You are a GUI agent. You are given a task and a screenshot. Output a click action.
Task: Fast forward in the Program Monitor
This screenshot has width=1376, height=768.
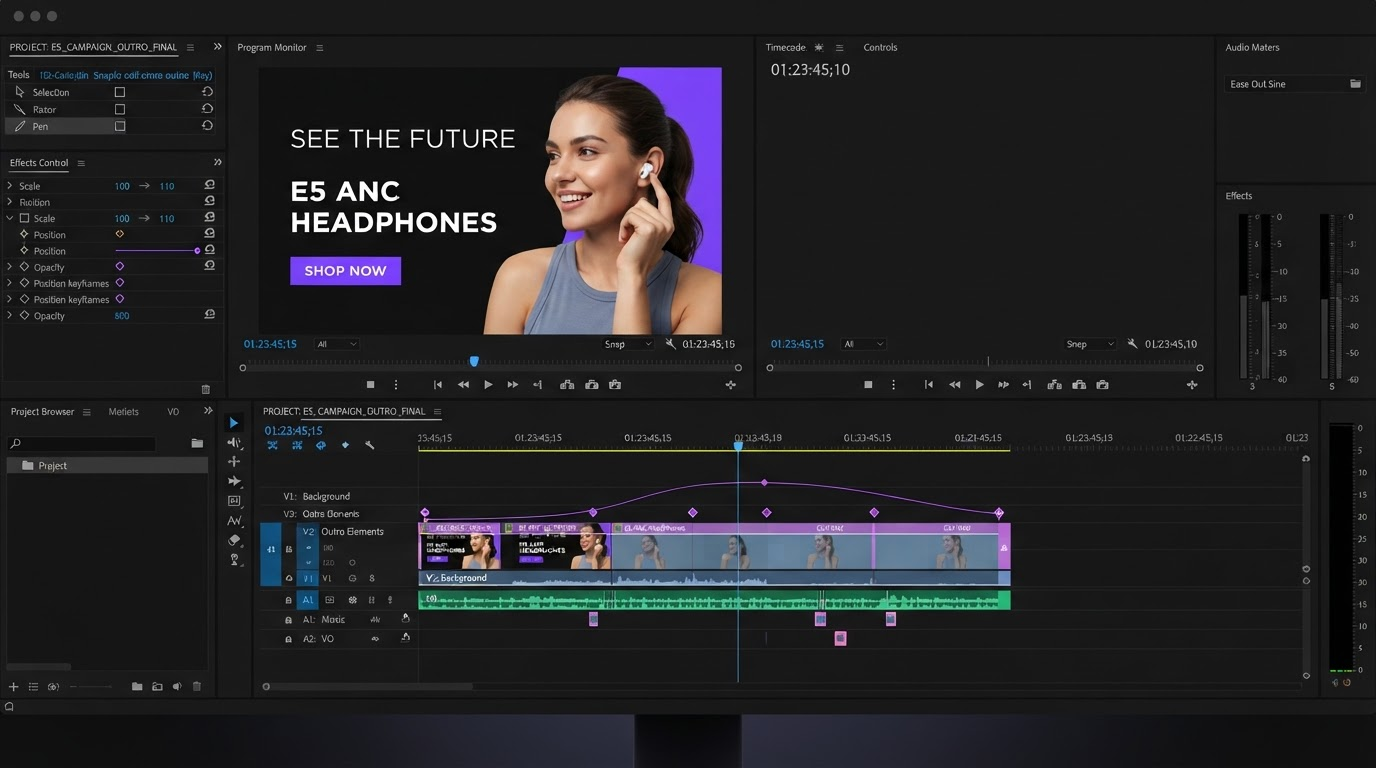click(513, 384)
